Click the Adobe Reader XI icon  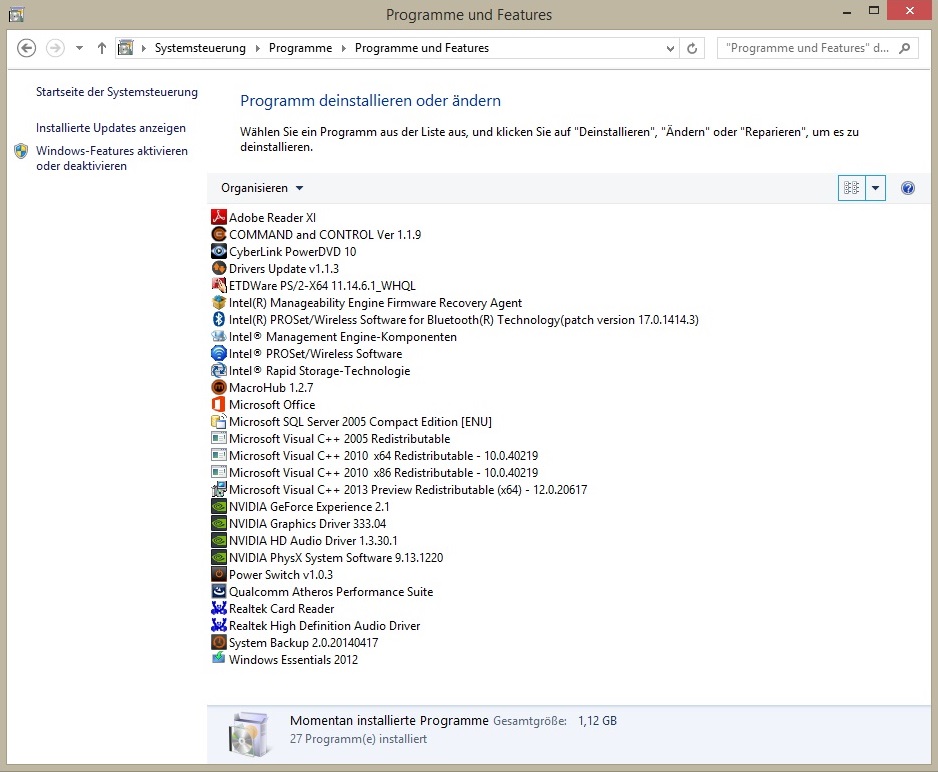point(219,217)
